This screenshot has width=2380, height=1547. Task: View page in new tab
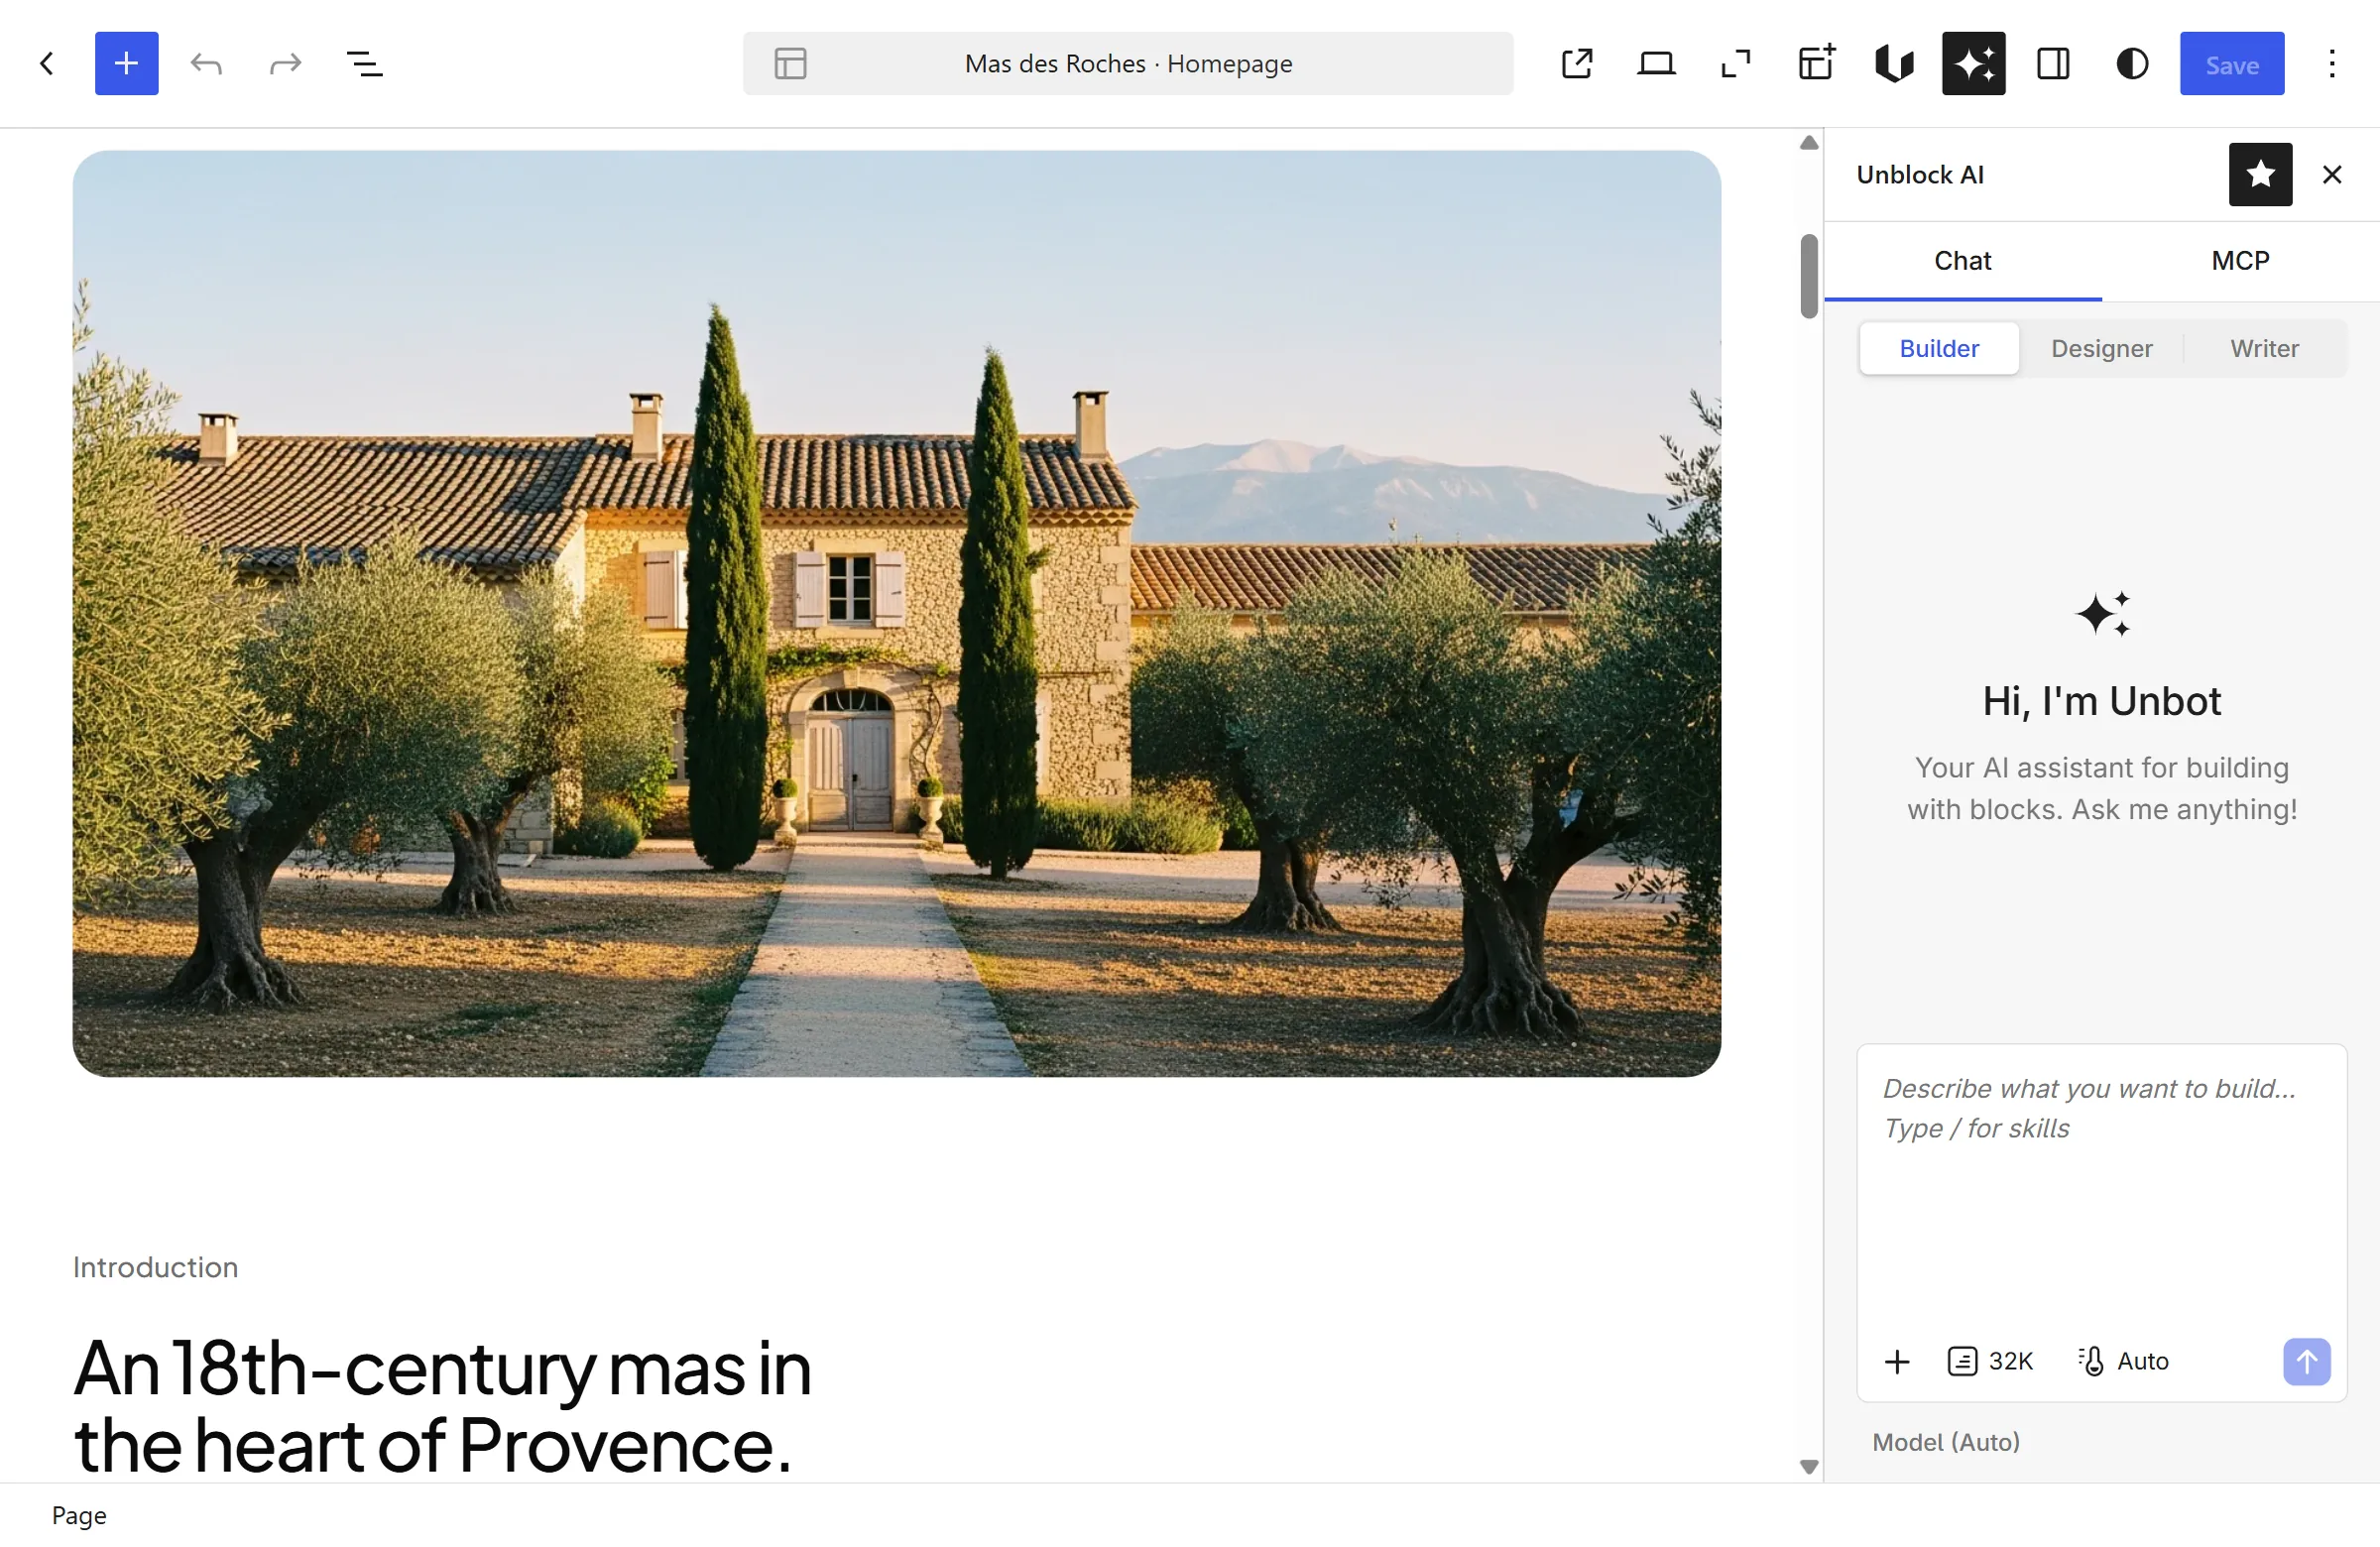tap(1577, 64)
